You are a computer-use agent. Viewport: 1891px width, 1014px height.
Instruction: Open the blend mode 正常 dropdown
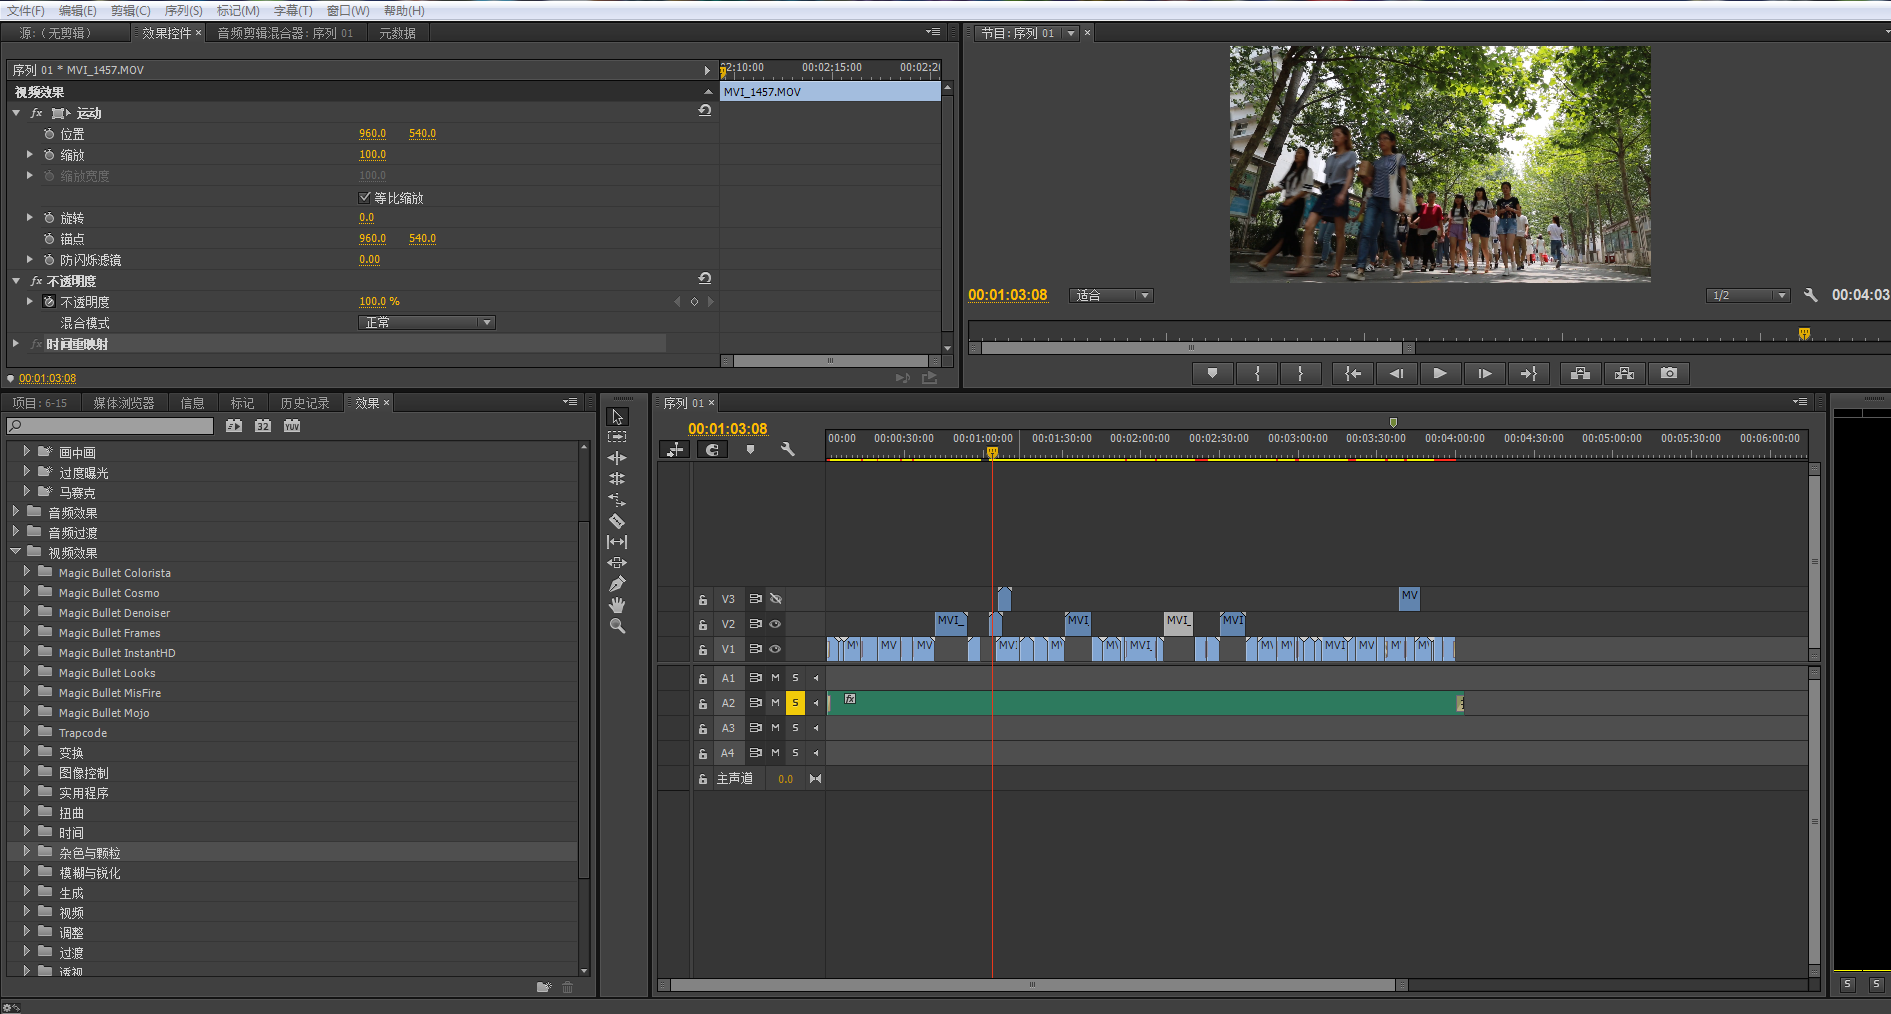point(427,322)
